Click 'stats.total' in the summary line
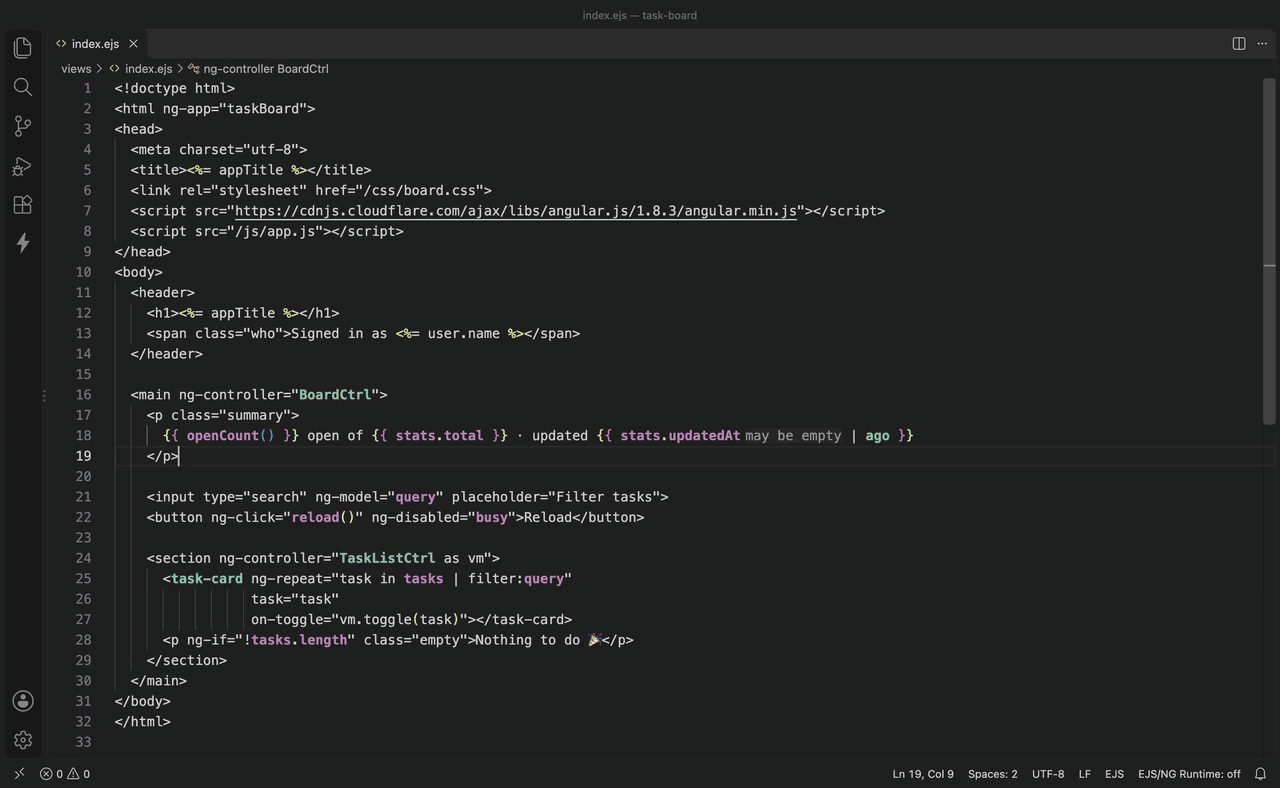The image size is (1280, 788). [x=439, y=435]
